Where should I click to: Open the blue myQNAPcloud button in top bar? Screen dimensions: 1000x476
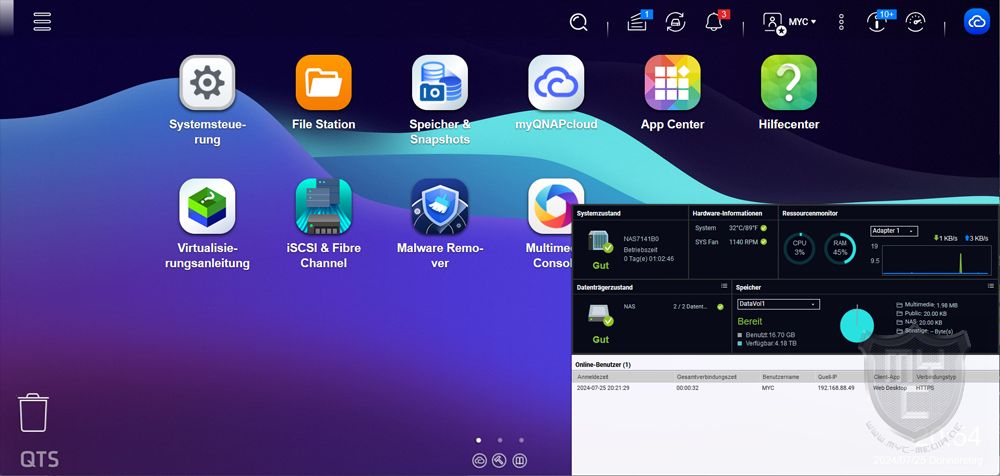[x=976, y=22]
